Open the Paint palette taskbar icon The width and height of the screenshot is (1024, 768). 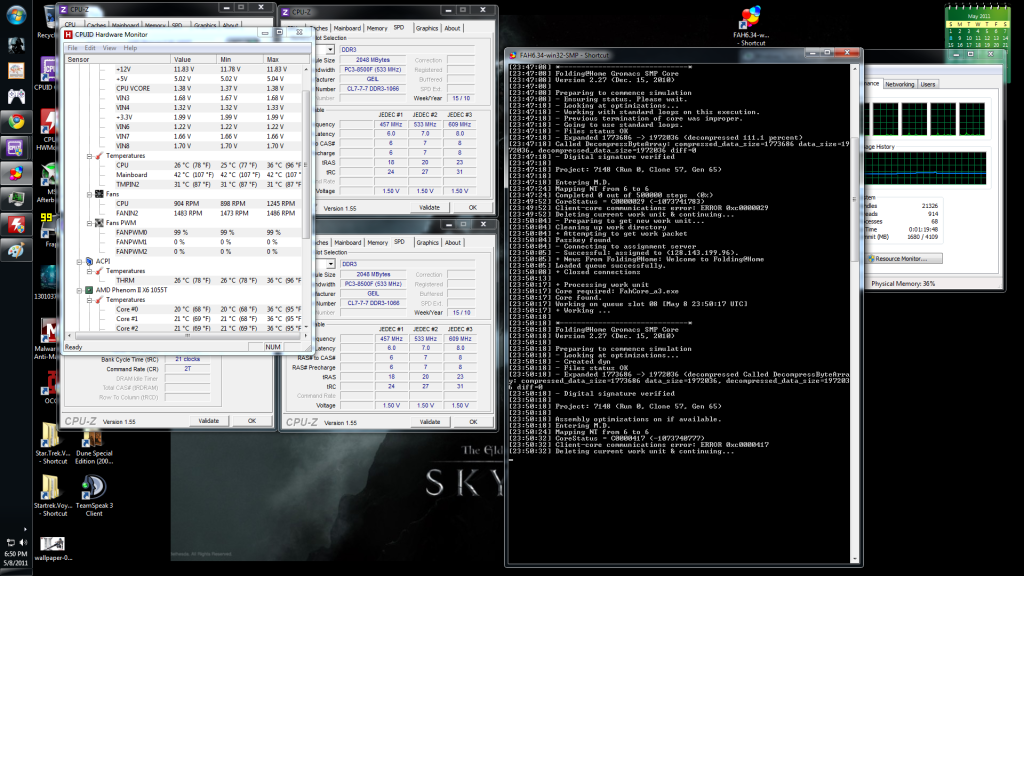(x=16, y=250)
